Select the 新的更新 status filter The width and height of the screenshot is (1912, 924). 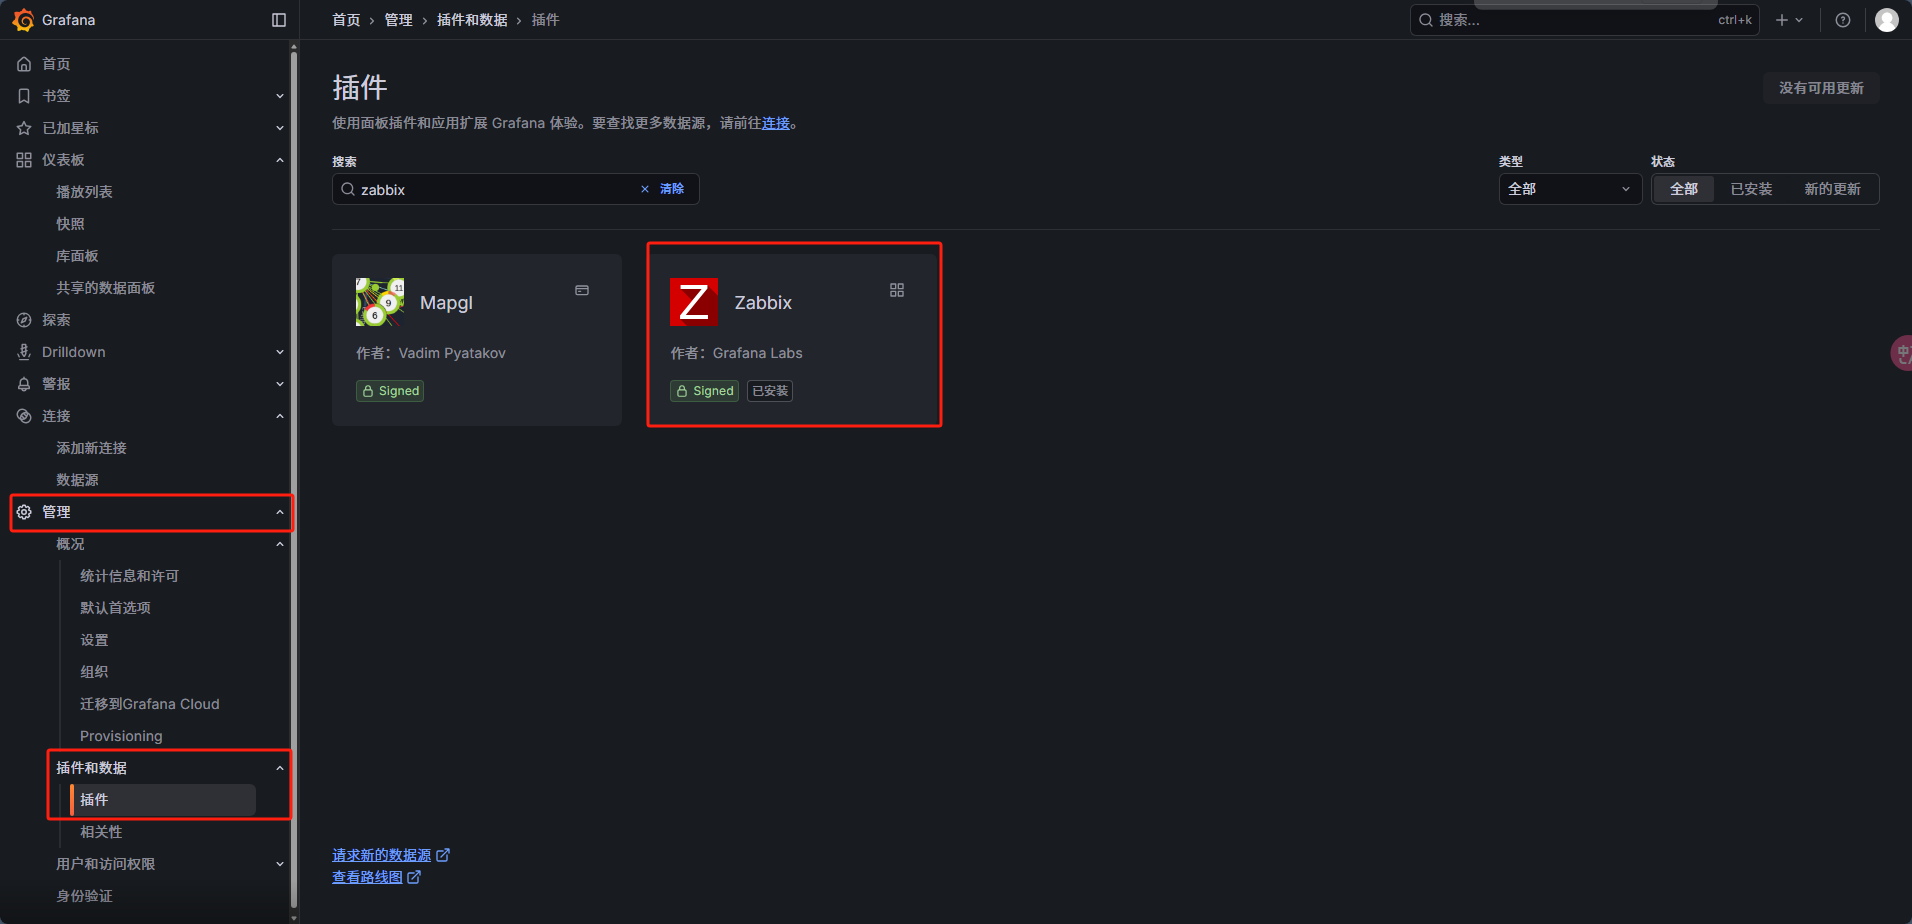(x=1832, y=189)
